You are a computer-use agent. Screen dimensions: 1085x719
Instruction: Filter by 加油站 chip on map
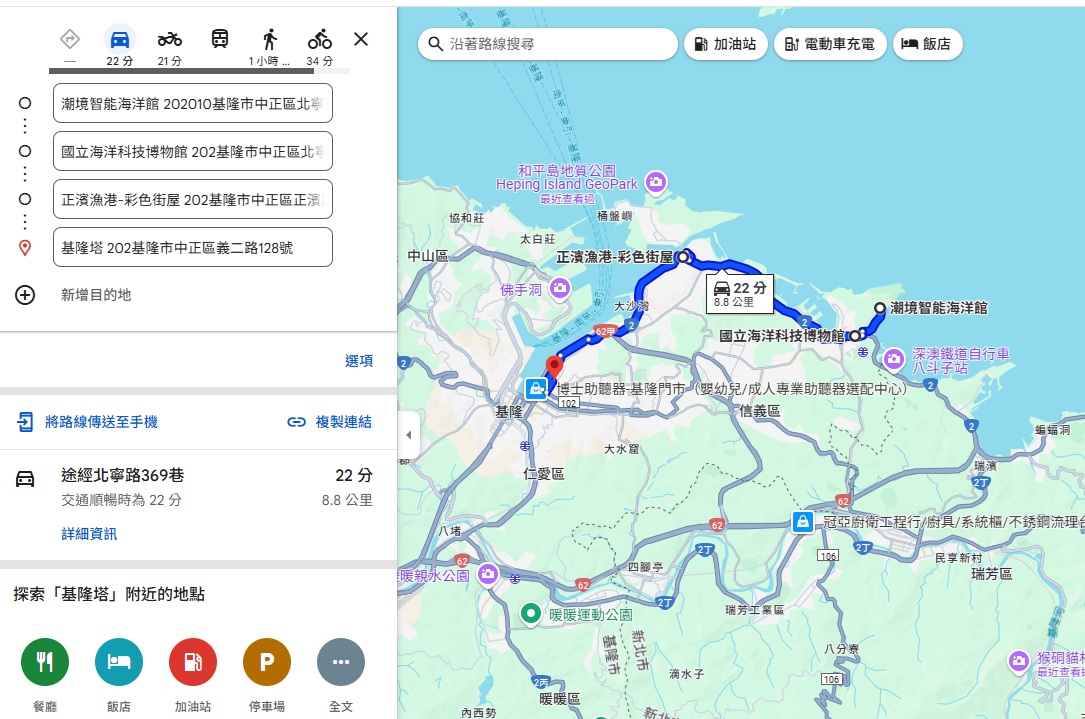pos(726,44)
